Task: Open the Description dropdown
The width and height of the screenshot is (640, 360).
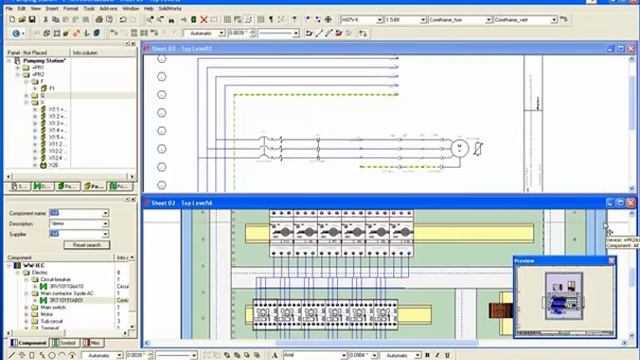Action: pyautogui.click(x=105, y=224)
